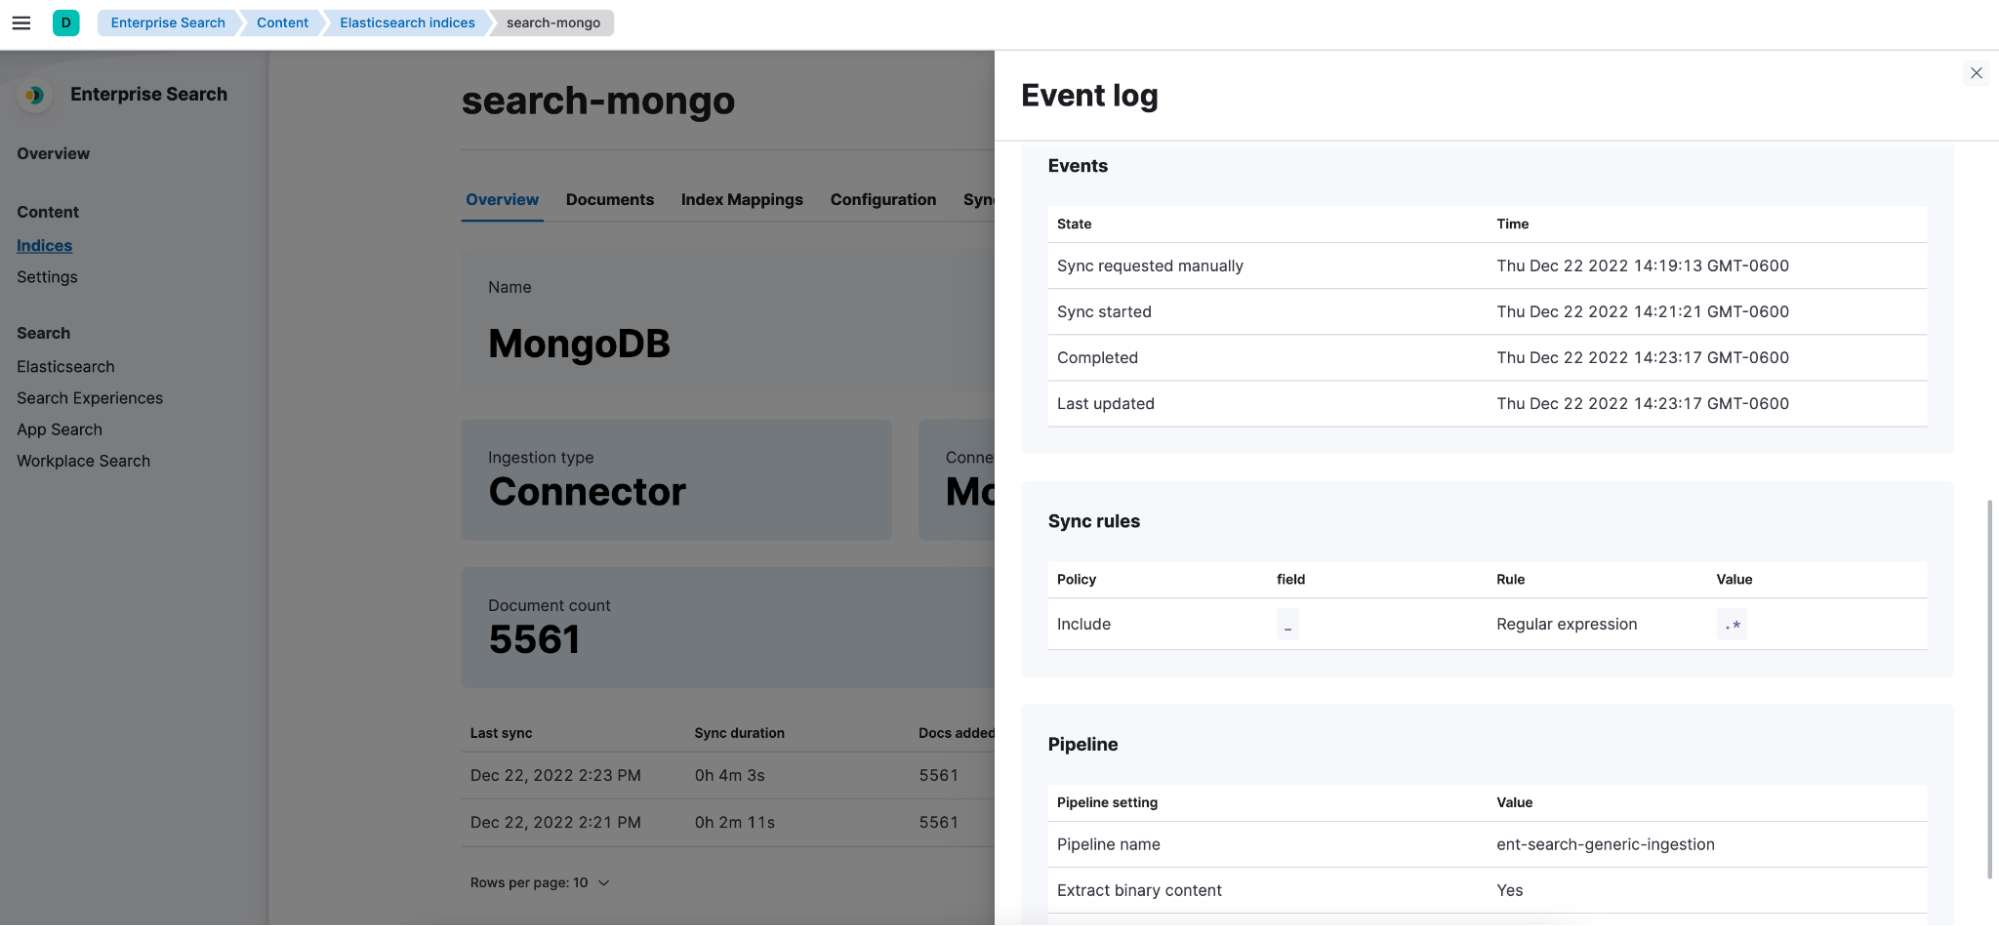Click the search-mongo breadcrumb
This screenshot has width=1999, height=926.
(553, 22)
